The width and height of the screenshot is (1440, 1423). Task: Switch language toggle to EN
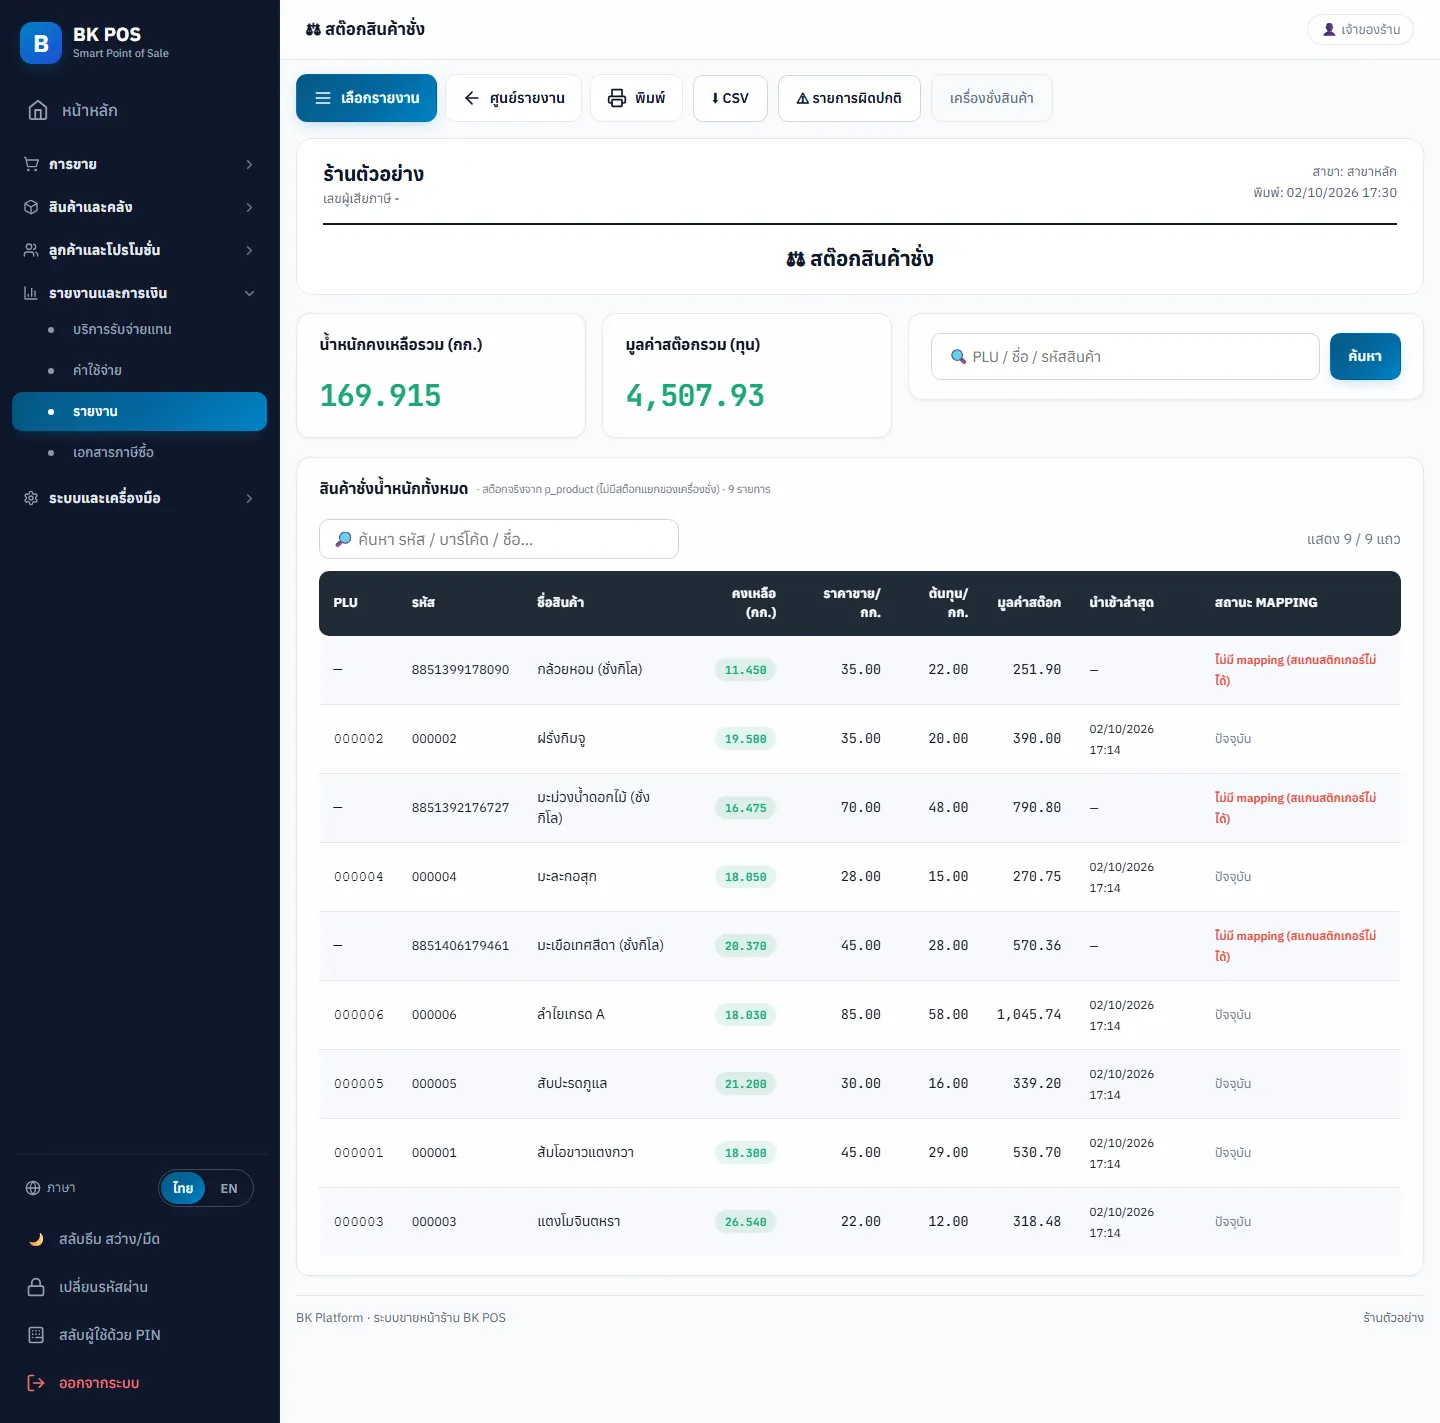click(x=229, y=1188)
